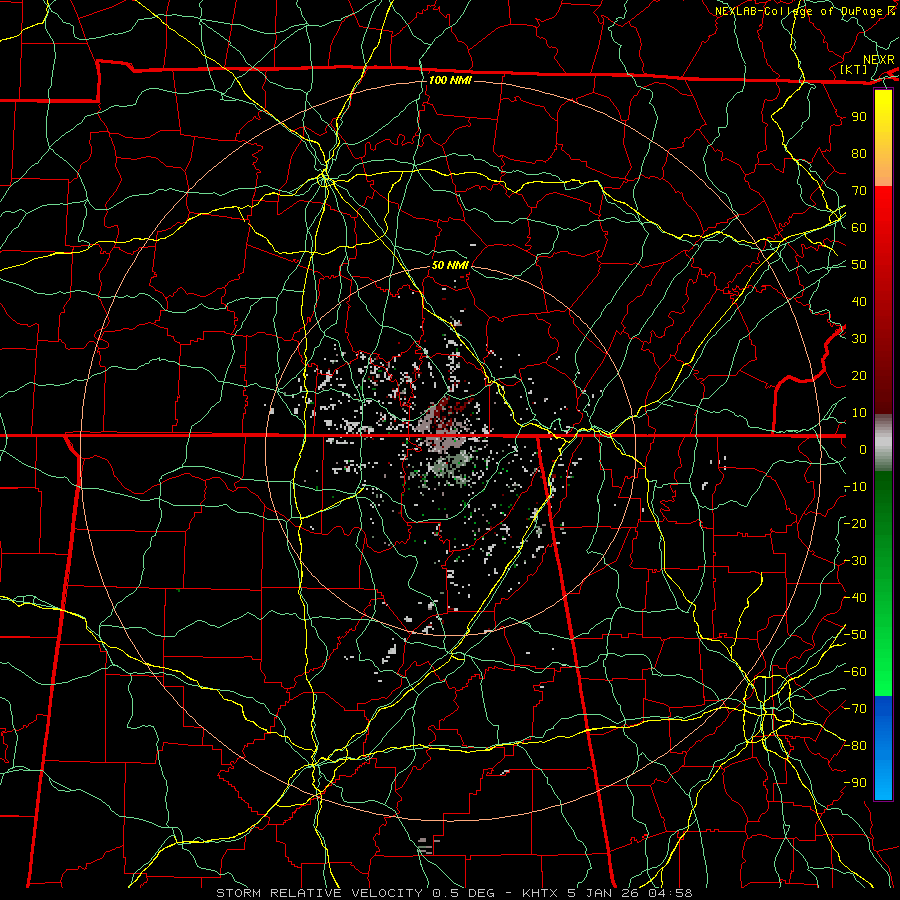Screen dimensions: 900x900
Task: Click the 60 value on the velocity scale
Action: (x=859, y=227)
